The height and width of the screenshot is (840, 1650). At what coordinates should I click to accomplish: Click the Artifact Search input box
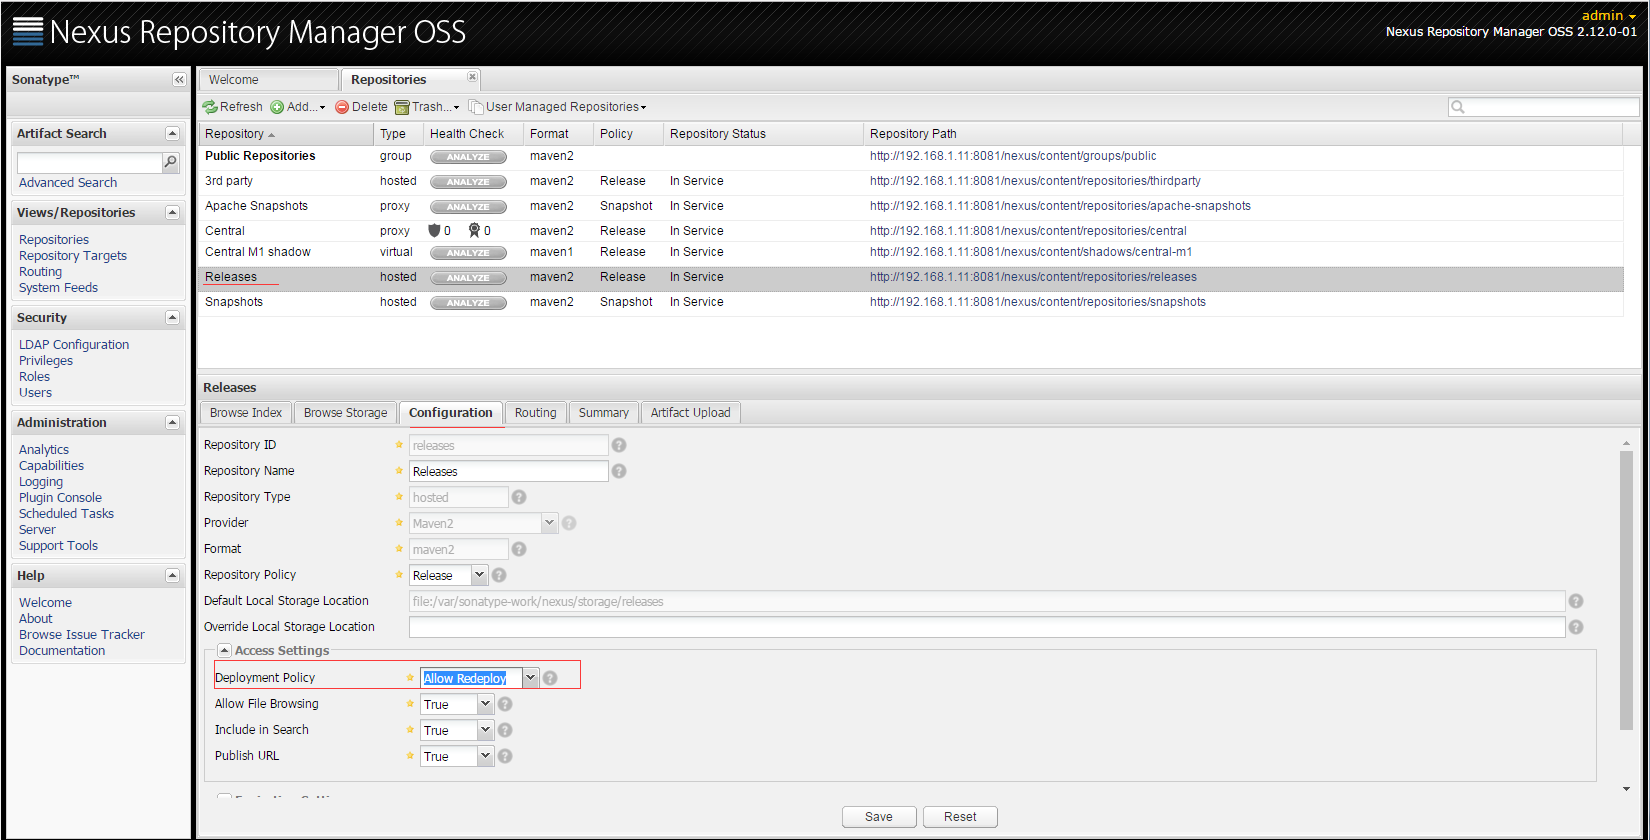[89, 162]
